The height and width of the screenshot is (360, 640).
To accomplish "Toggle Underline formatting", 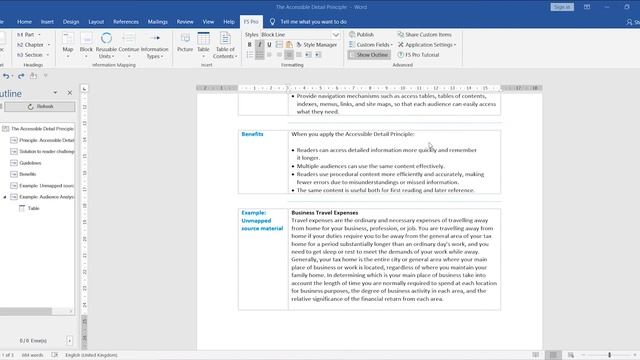I will pos(269,45).
